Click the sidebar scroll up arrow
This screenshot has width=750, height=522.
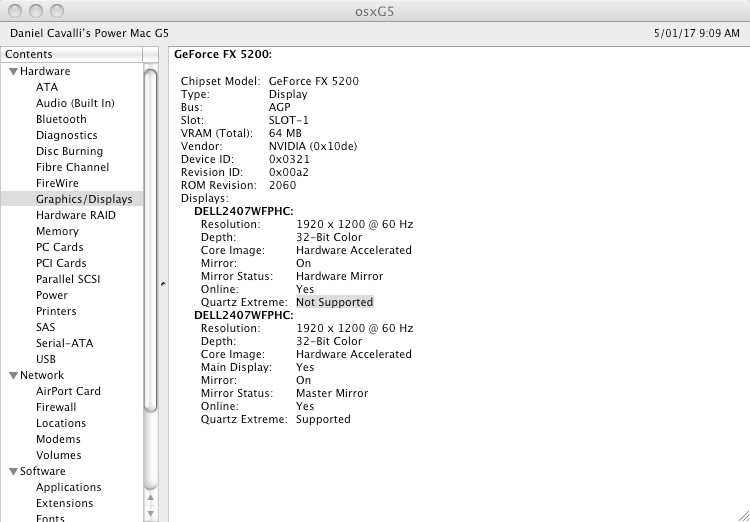click(151, 498)
